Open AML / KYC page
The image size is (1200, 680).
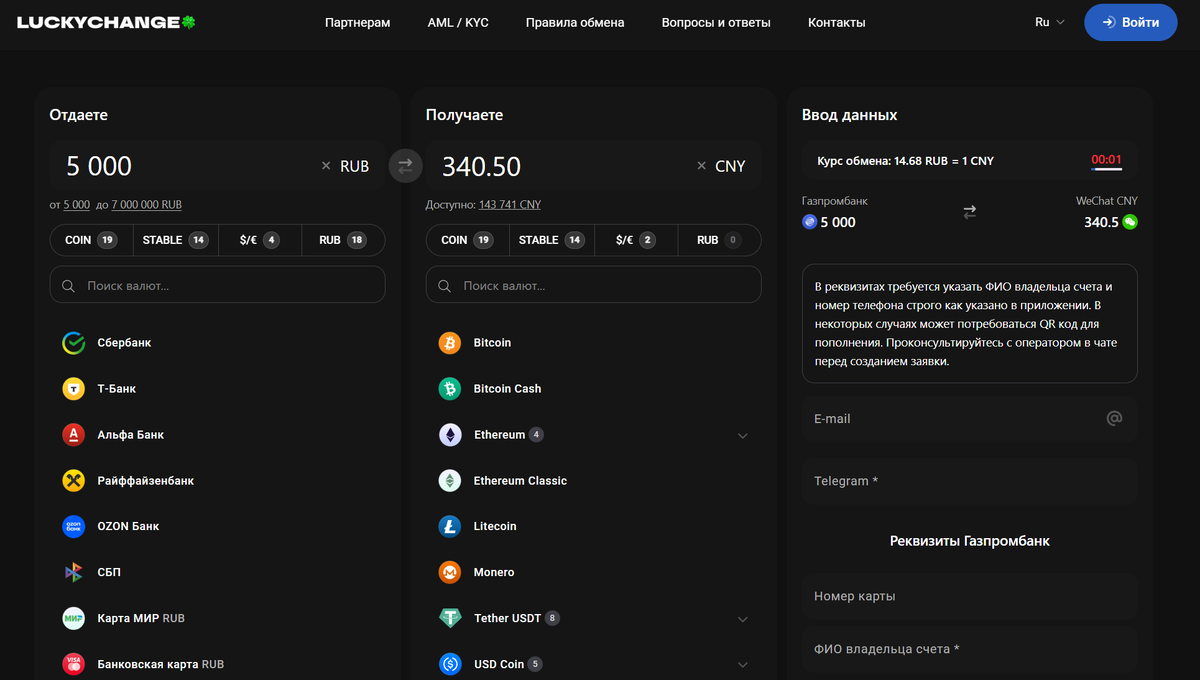pos(458,22)
